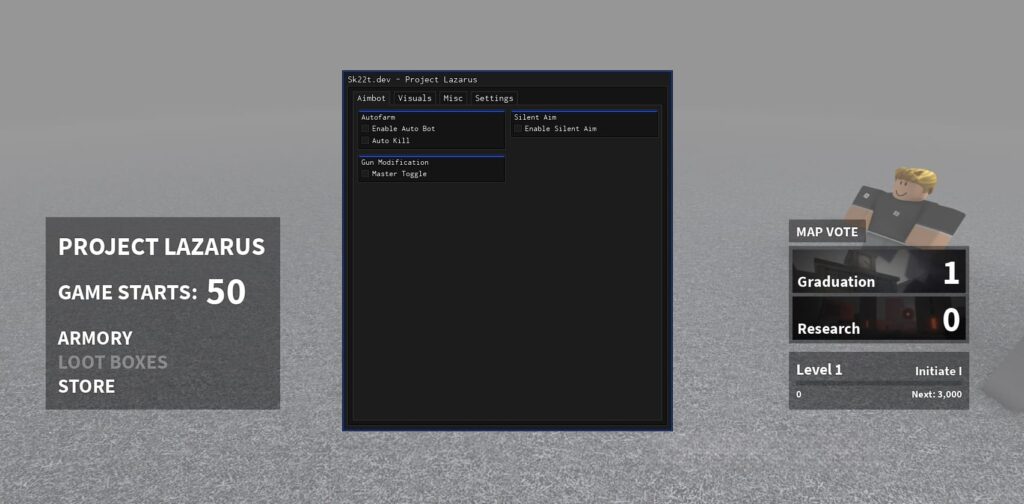The width and height of the screenshot is (1024, 504).
Task: Click the Autofarm section header
Action: pos(378,117)
